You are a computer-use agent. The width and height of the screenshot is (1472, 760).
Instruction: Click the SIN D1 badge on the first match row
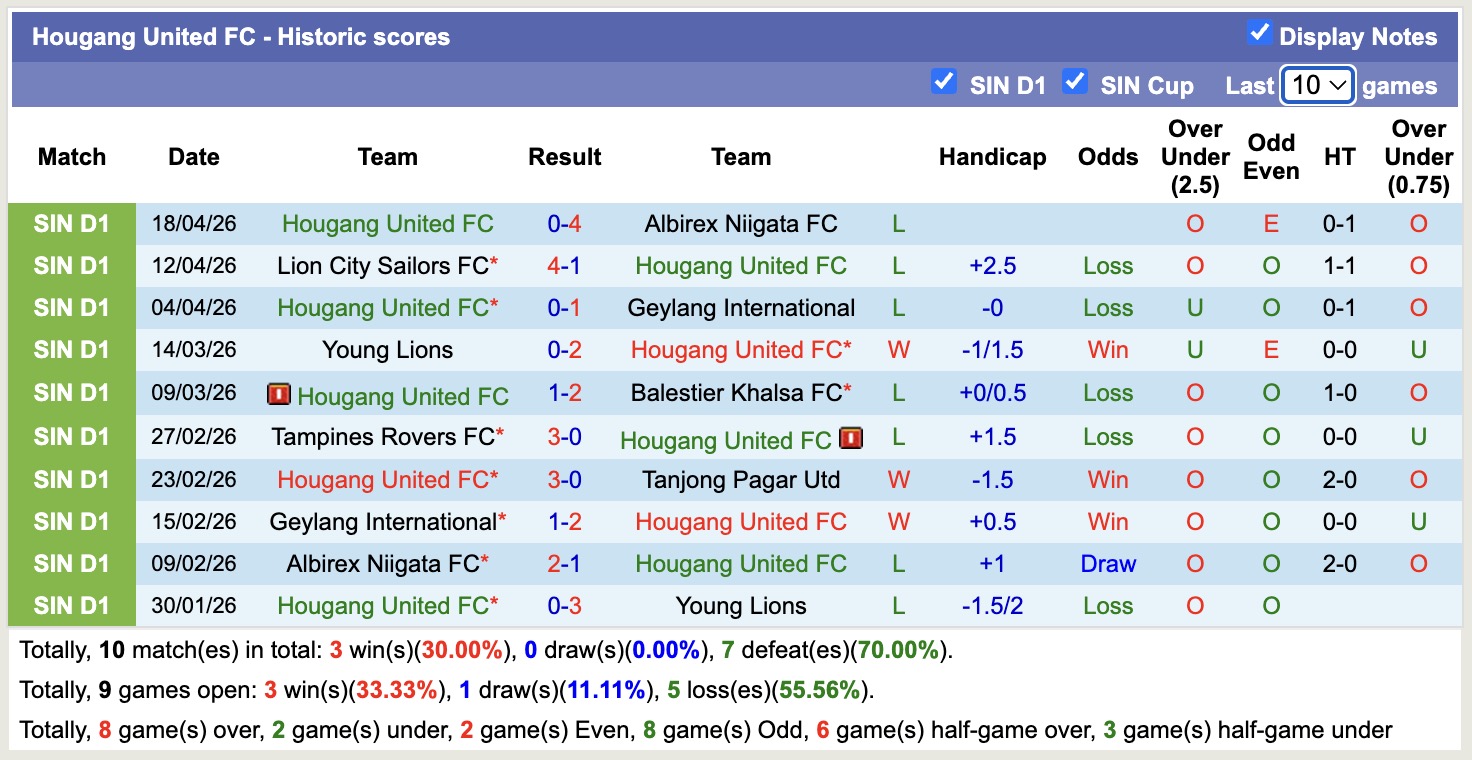tap(72, 223)
